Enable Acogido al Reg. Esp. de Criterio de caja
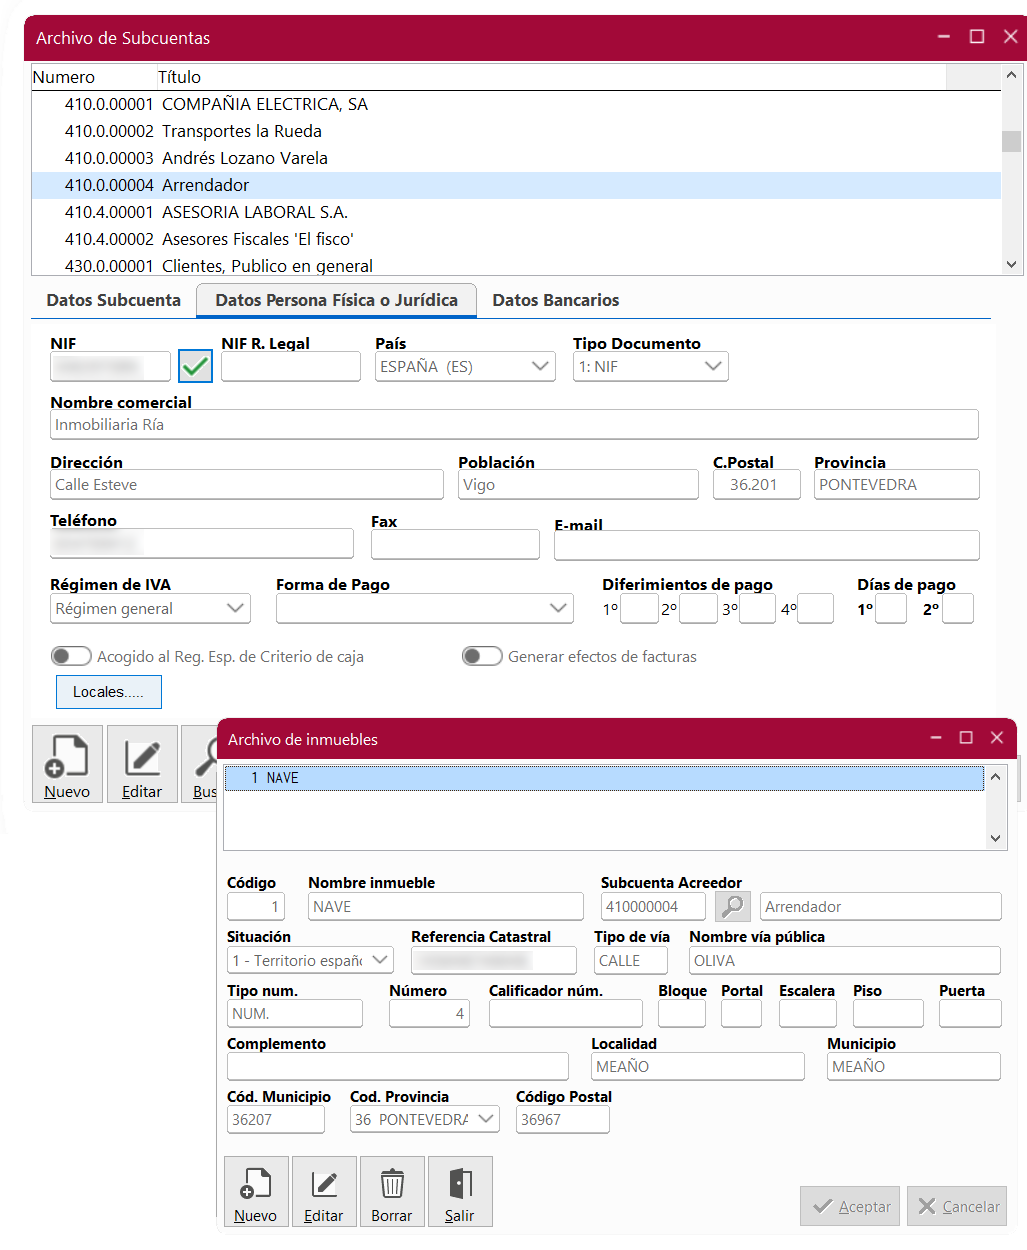Viewport: 1027px width, 1250px height. (71, 656)
